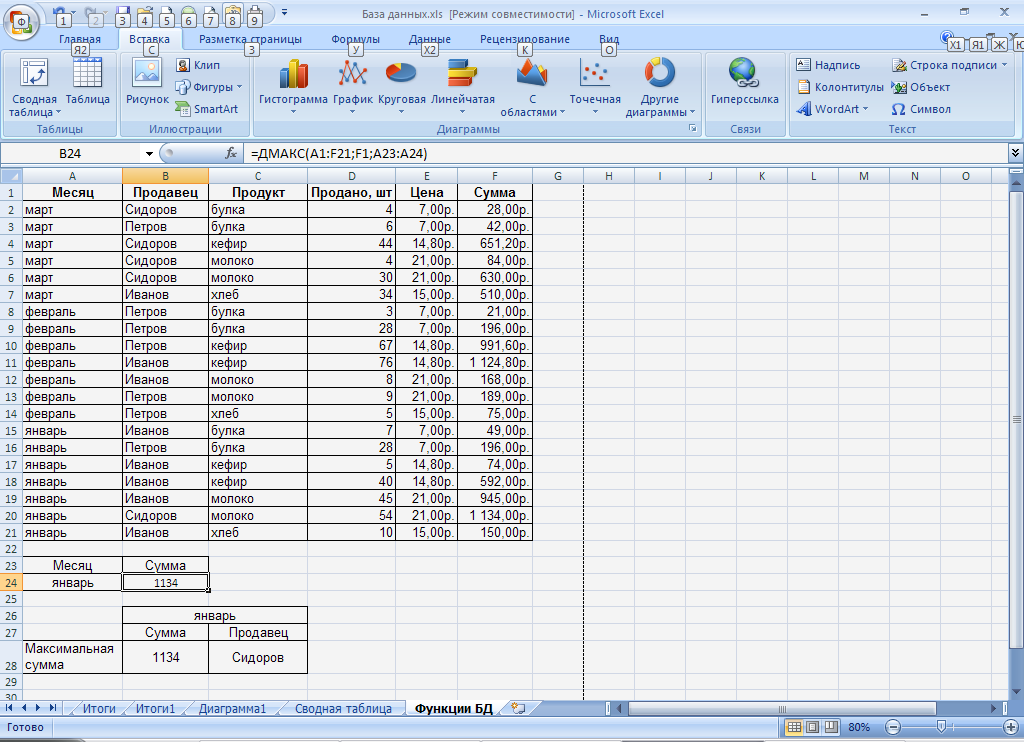
Task: Insert a SmartArt graphic
Action: [206, 109]
